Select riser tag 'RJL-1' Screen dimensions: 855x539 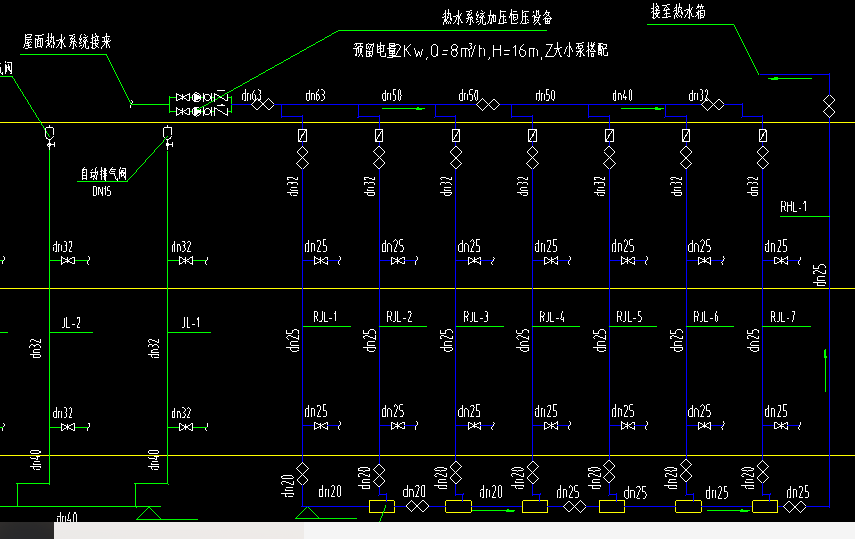click(325, 317)
